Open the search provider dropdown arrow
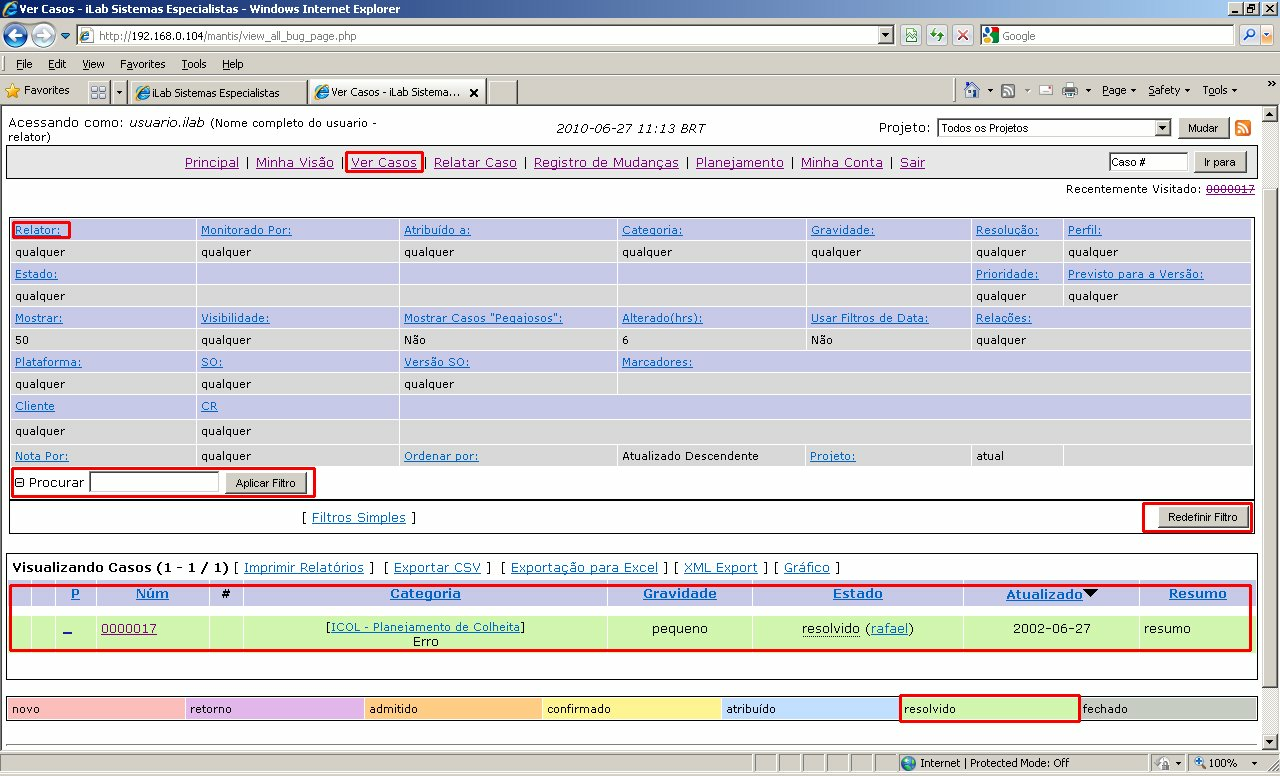 coord(1267,36)
